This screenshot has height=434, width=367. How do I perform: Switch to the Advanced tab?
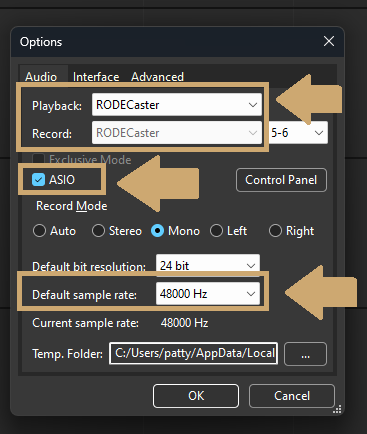click(x=157, y=77)
